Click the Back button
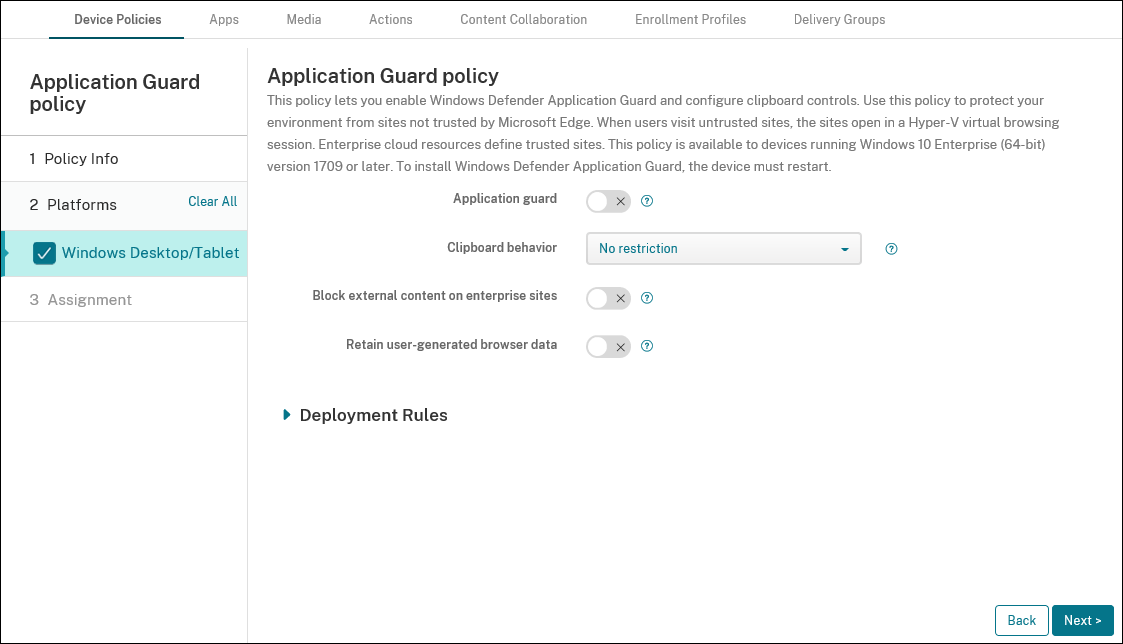Viewport: 1123px width, 644px height. 1021,620
